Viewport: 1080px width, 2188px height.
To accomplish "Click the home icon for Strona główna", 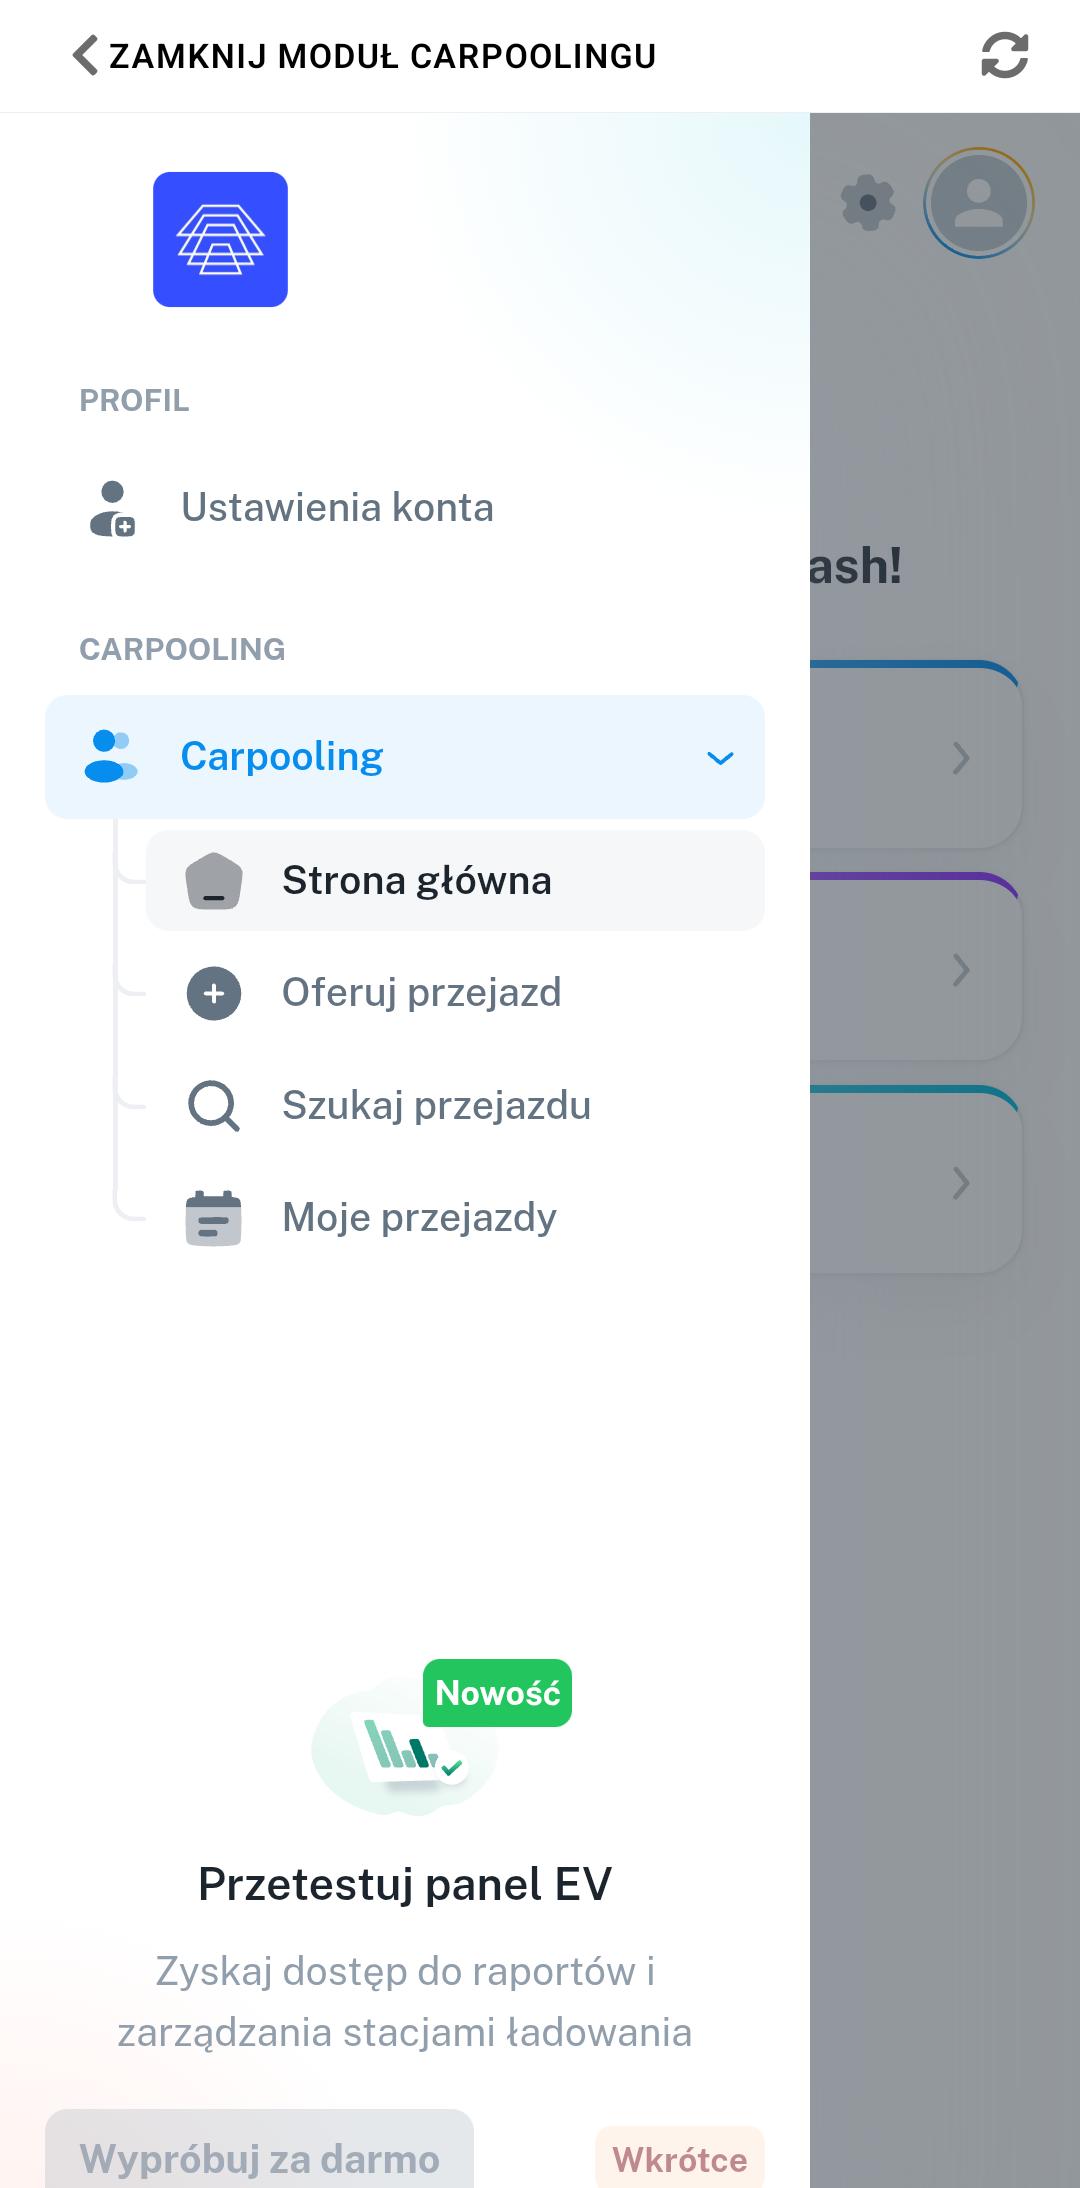I will [214, 881].
